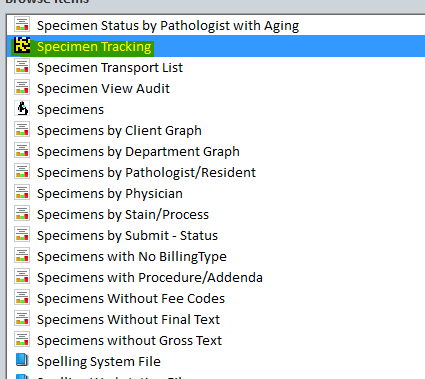This screenshot has height=379, width=425.
Task: Click the Spelling System File book icon
Action: [22, 361]
